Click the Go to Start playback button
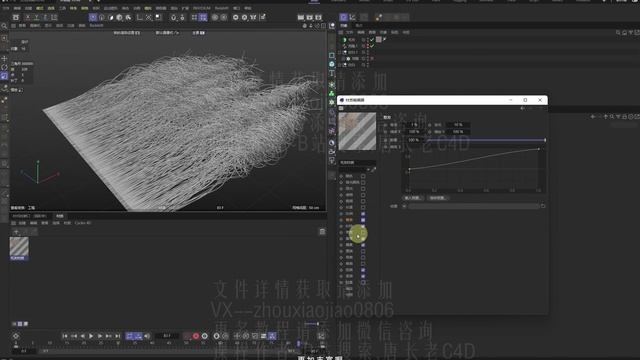The height and width of the screenshot is (360, 640). pyautogui.click(x=65, y=336)
